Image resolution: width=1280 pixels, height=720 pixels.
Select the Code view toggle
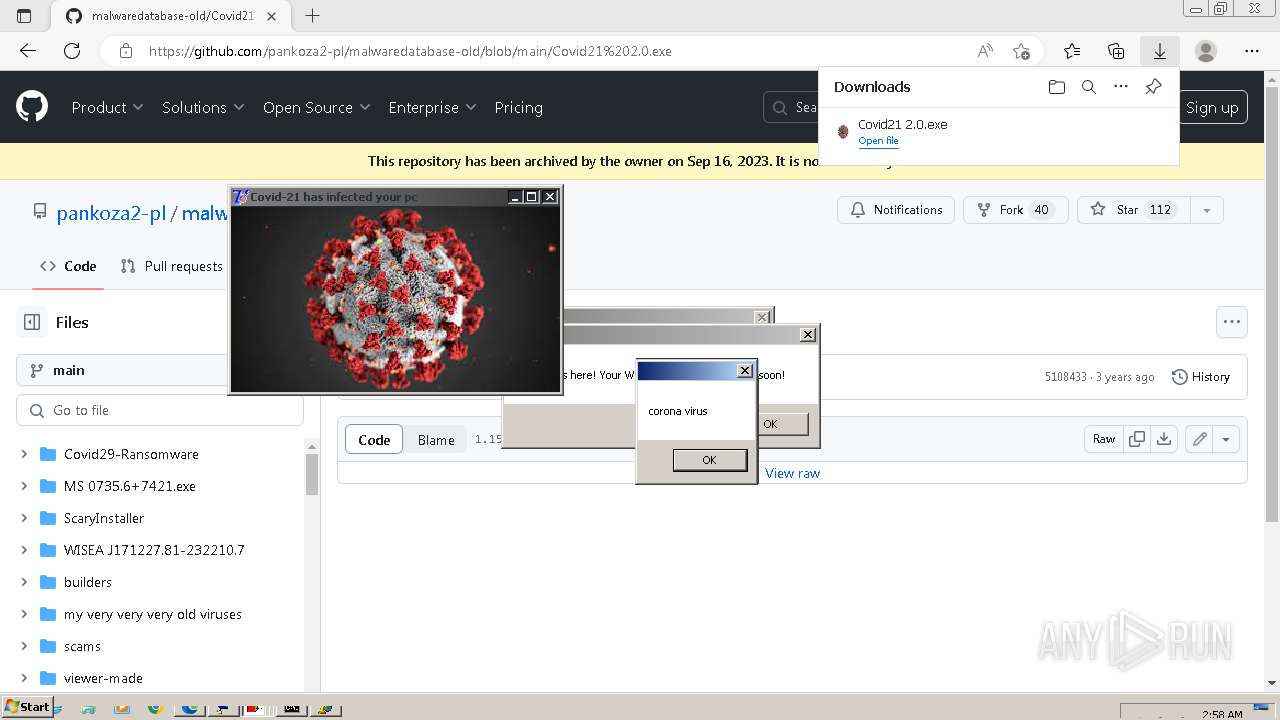tap(374, 440)
